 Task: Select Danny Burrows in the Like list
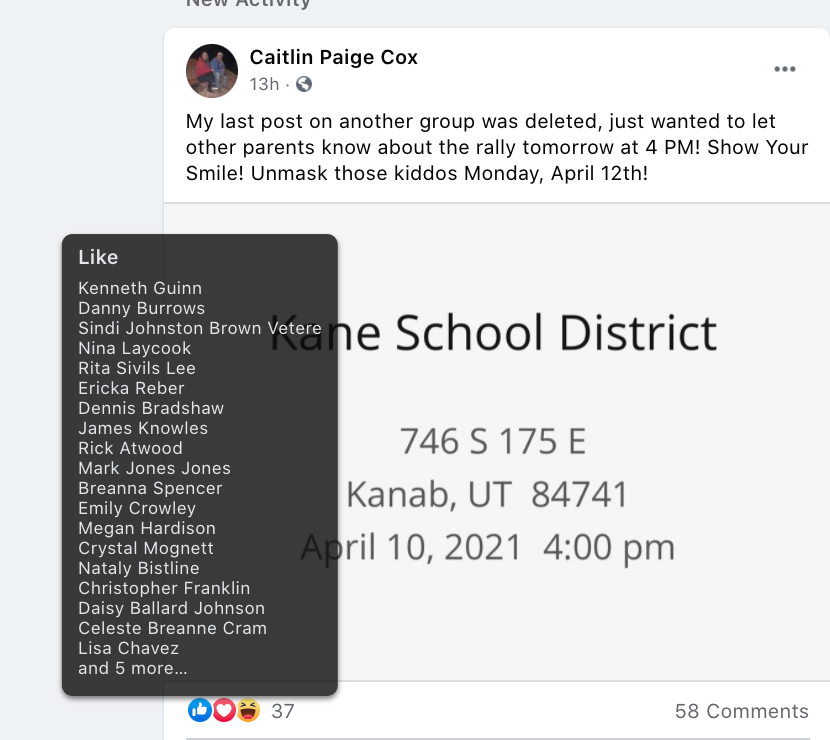[142, 308]
